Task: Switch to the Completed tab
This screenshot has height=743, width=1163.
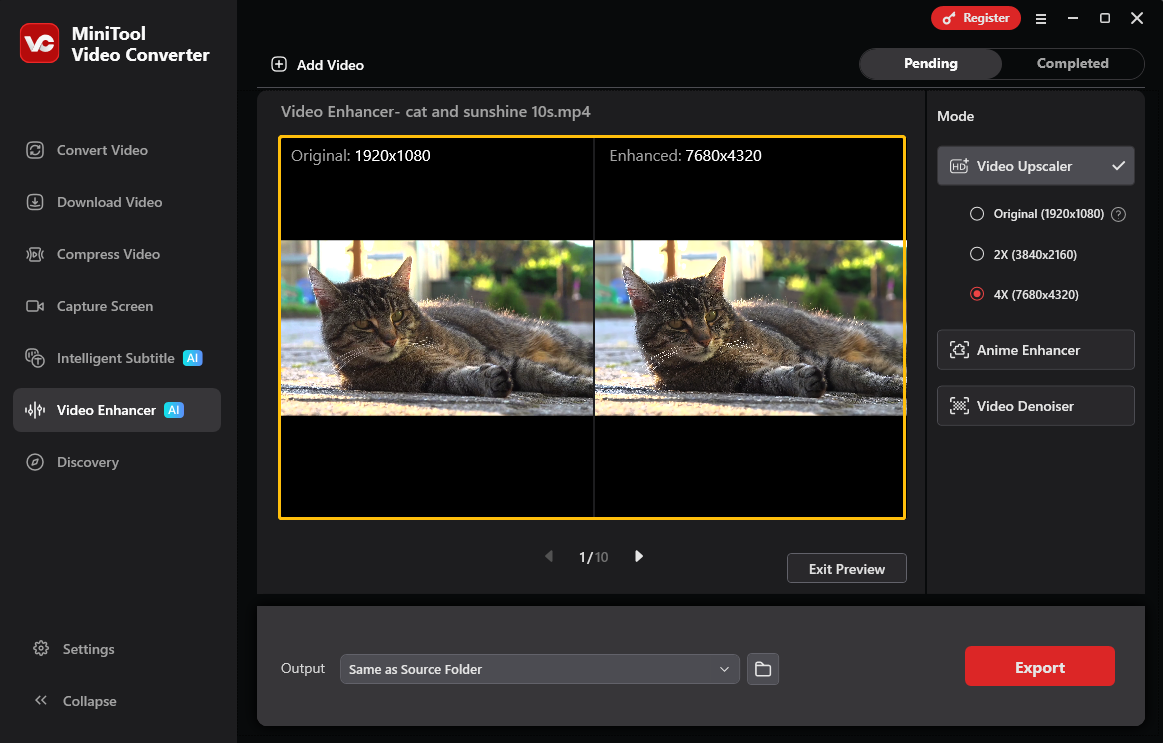Action: (1072, 63)
